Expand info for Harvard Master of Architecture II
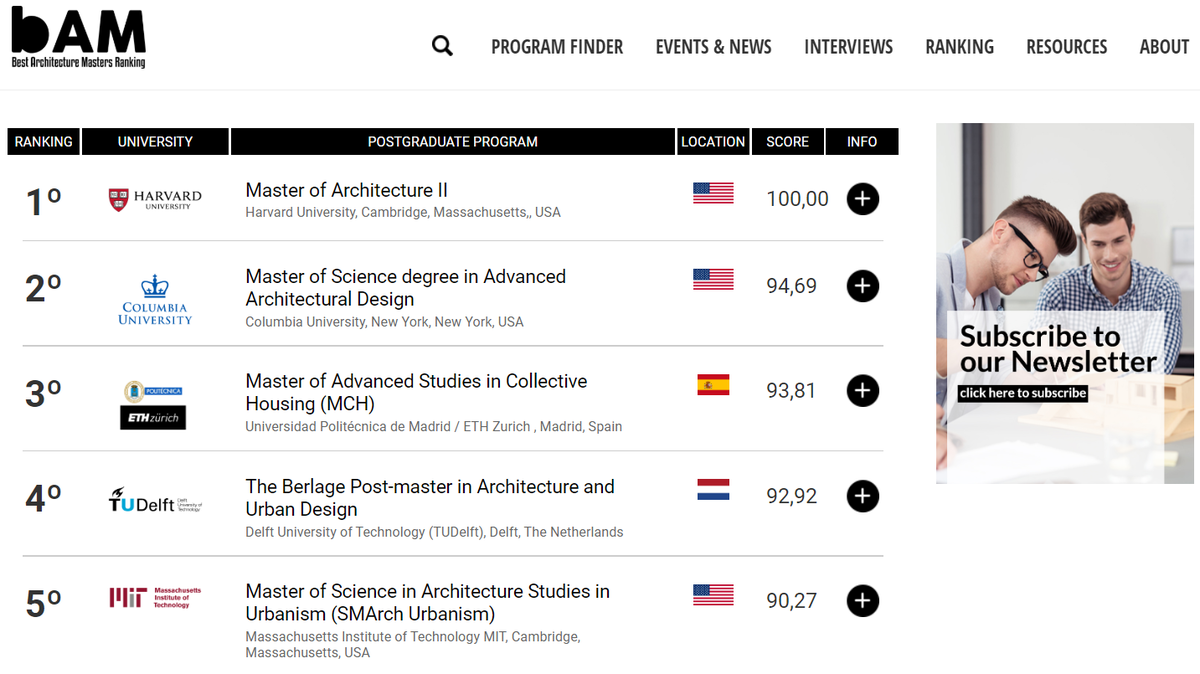The height and width of the screenshot is (674, 1200). (863, 199)
